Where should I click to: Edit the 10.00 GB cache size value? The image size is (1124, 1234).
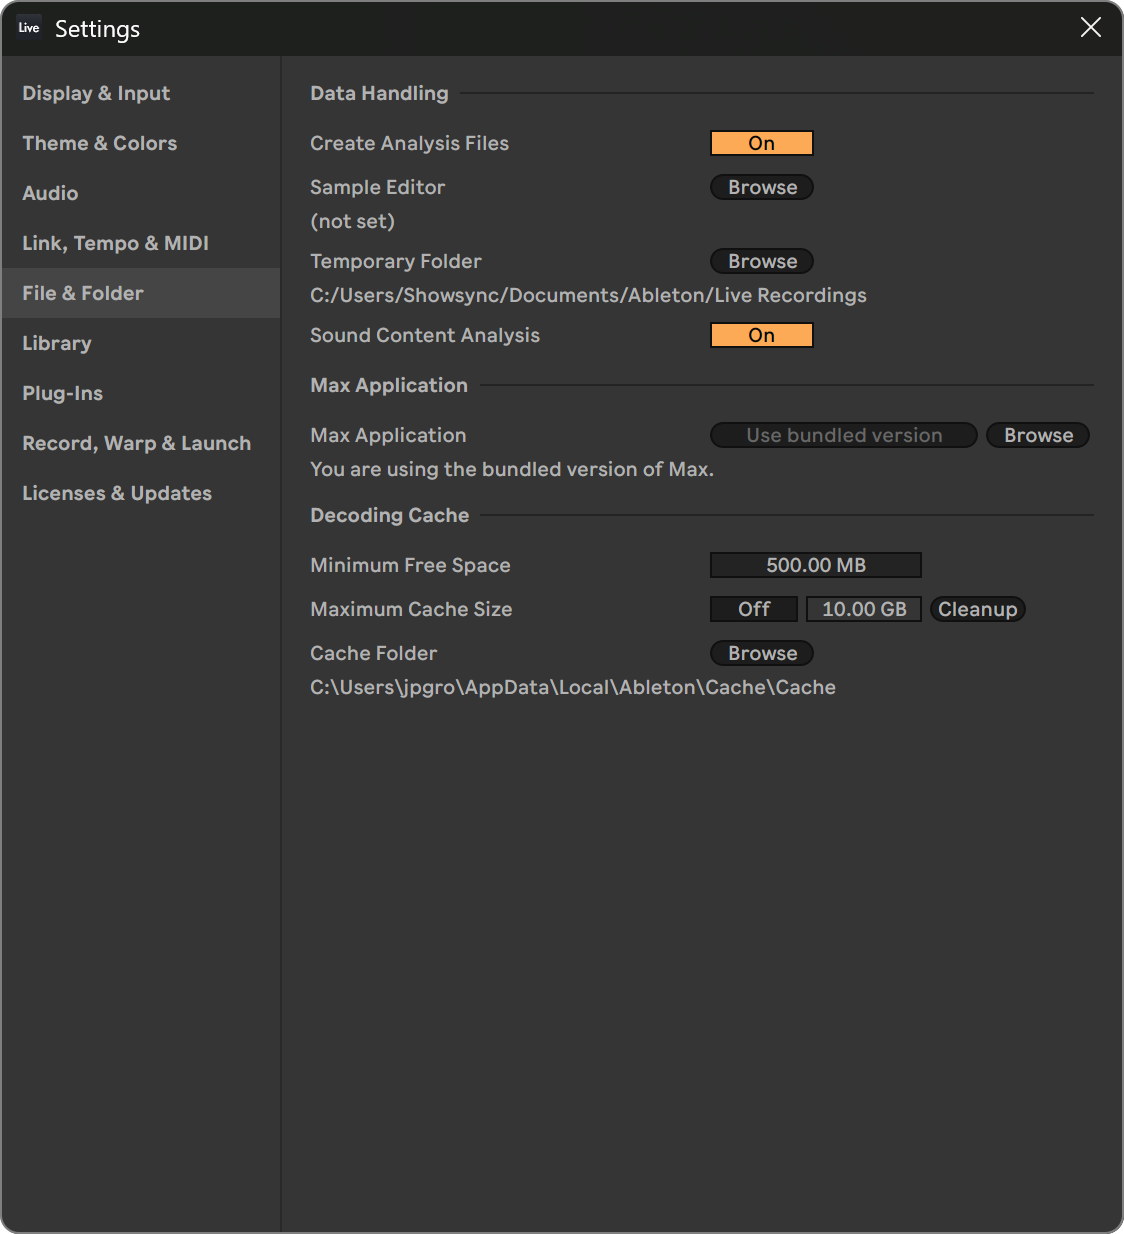(863, 609)
